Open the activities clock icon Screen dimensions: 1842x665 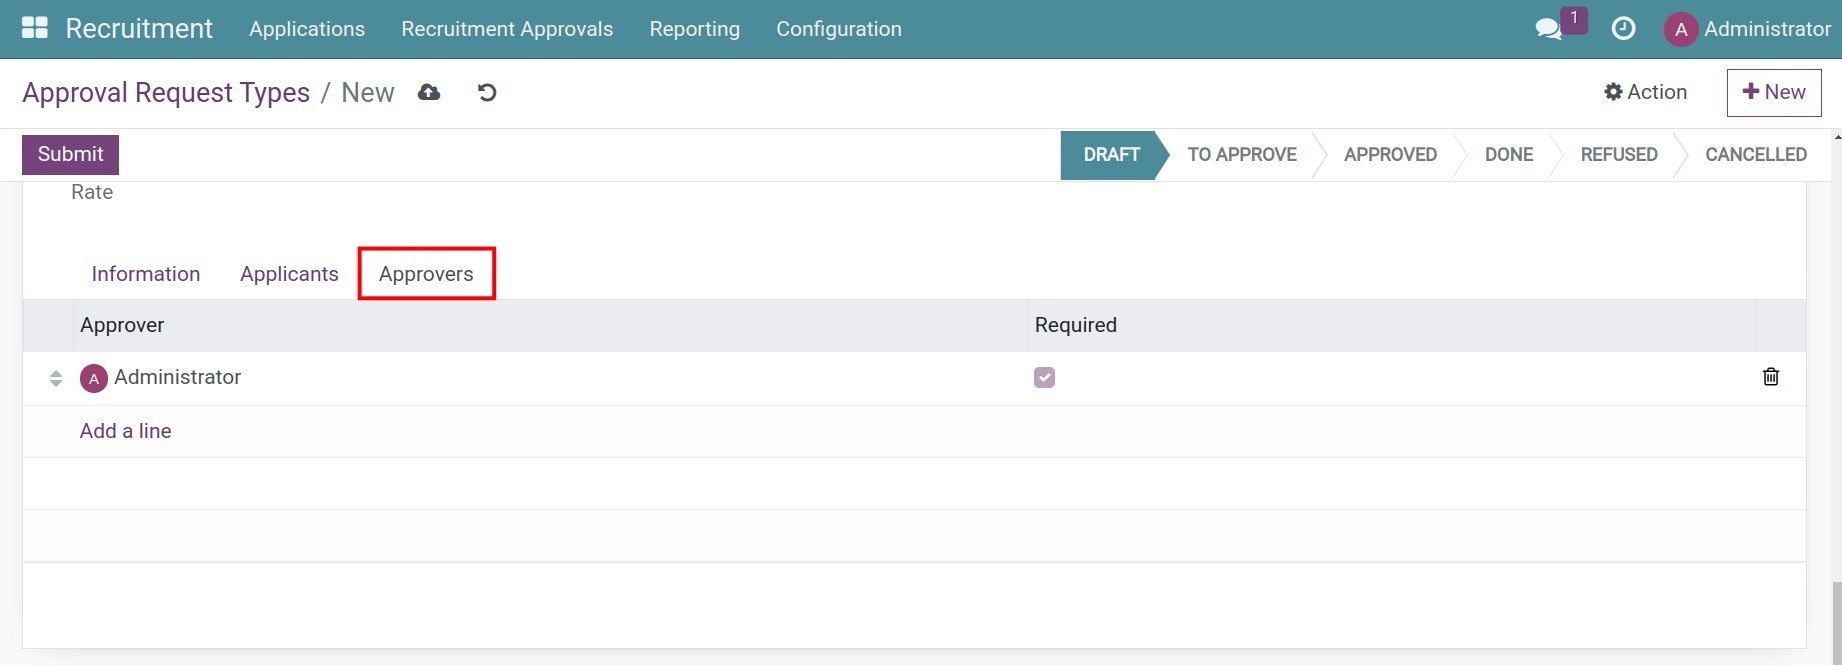click(1623, 29)
